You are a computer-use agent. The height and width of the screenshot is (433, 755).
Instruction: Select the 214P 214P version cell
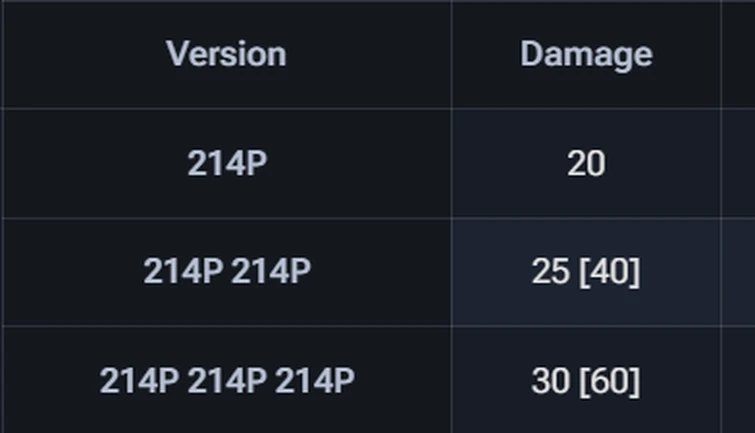[227, 271]
